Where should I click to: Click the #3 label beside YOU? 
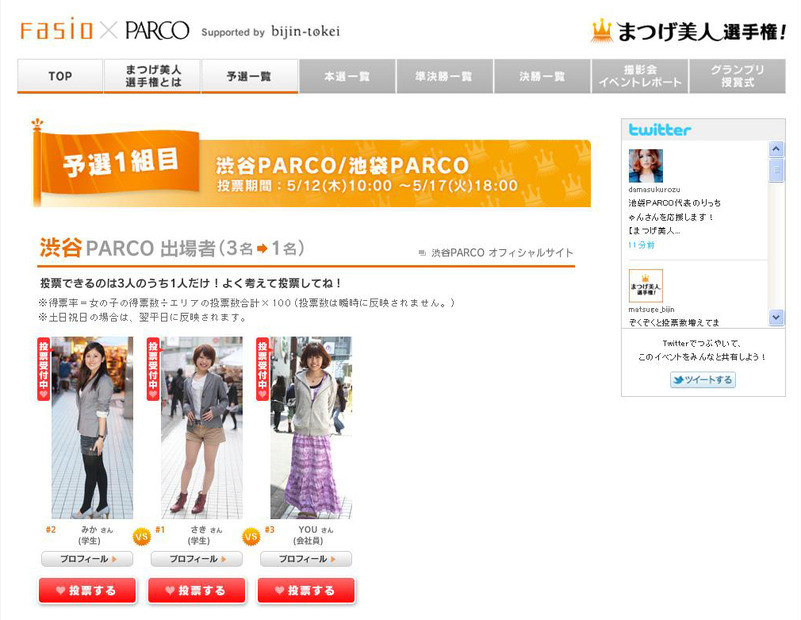[270, 530]
